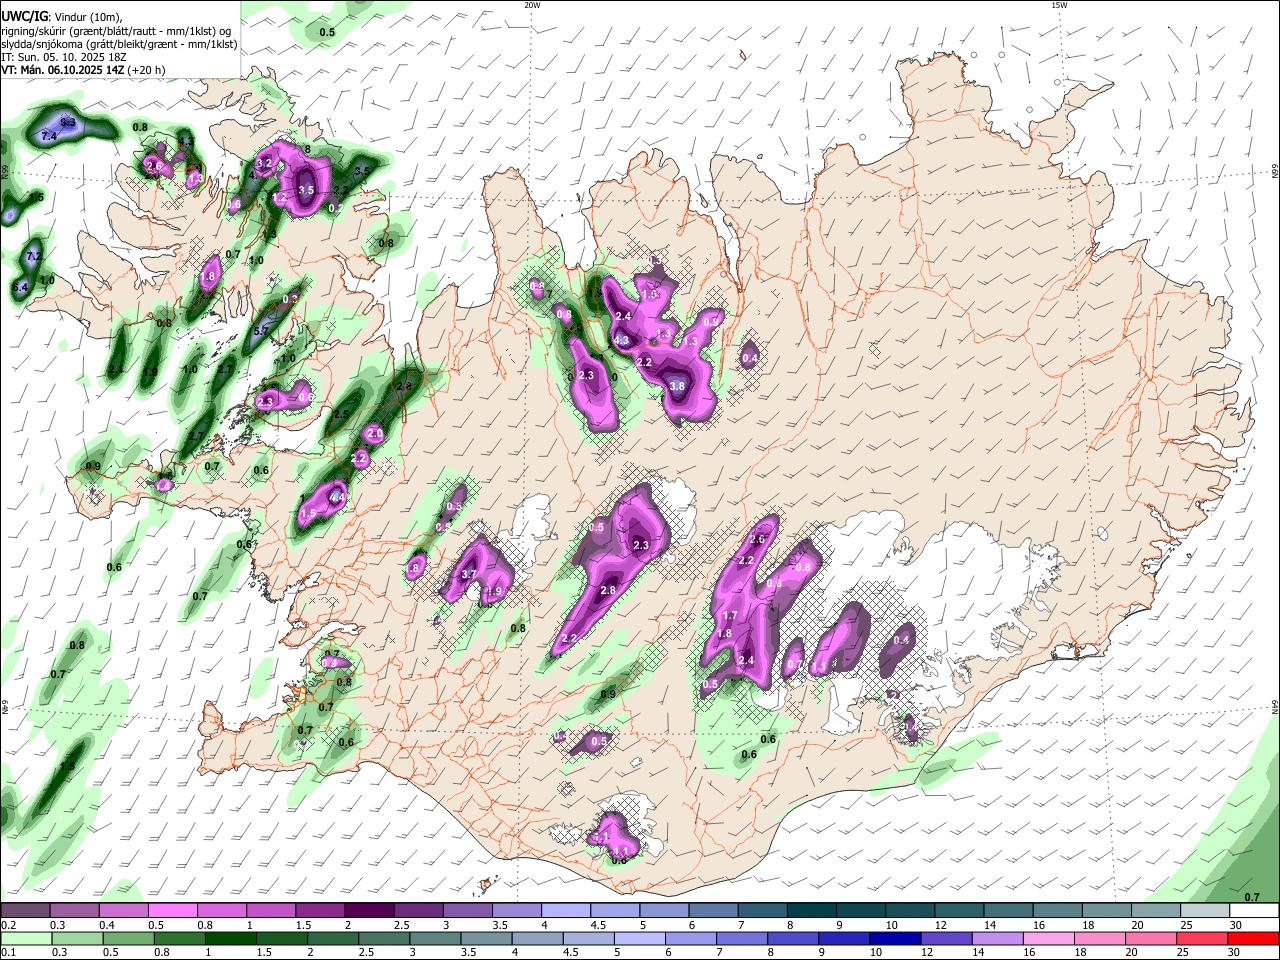The width and height of the screenshot is (1280, 960).
Task: Pick the dusky mauve 0.2 snow legend swatch
Action: [26, 911]
